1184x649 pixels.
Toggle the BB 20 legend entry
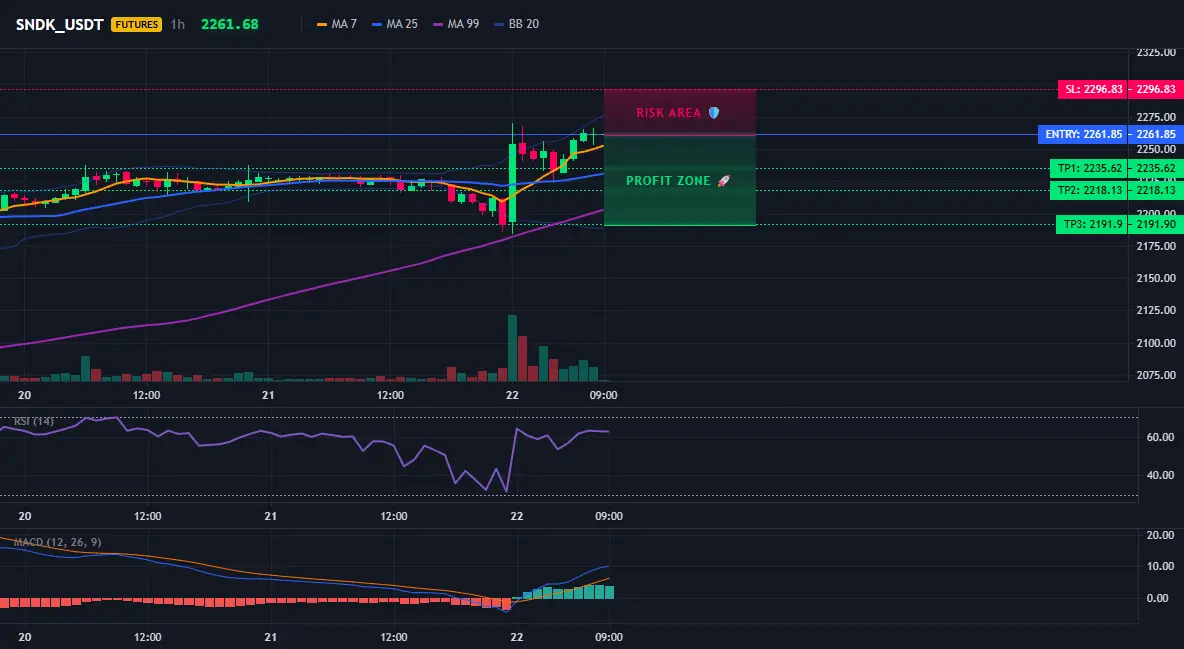516,24
